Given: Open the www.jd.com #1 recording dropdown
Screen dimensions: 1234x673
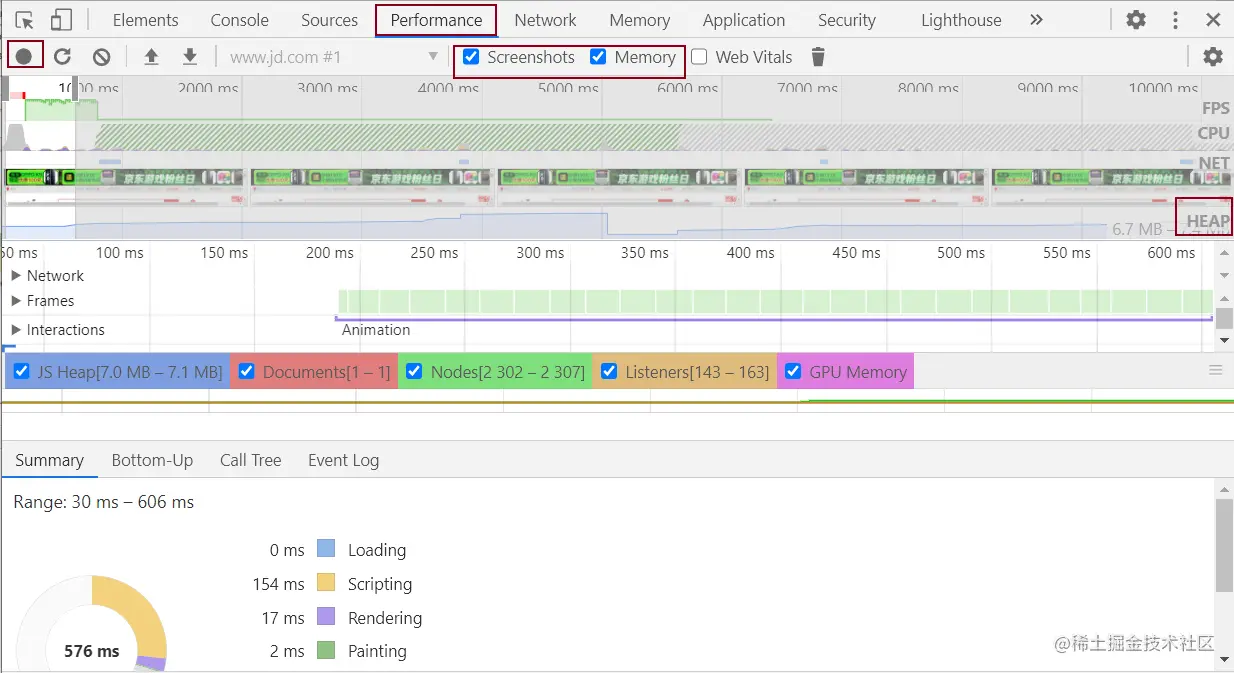Looking at the screenshot, I should click(x=334, y=57).
